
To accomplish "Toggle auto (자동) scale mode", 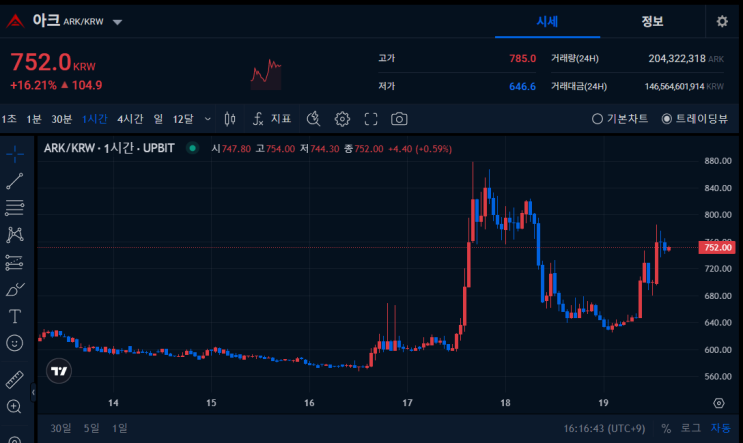I will [720, 428].
